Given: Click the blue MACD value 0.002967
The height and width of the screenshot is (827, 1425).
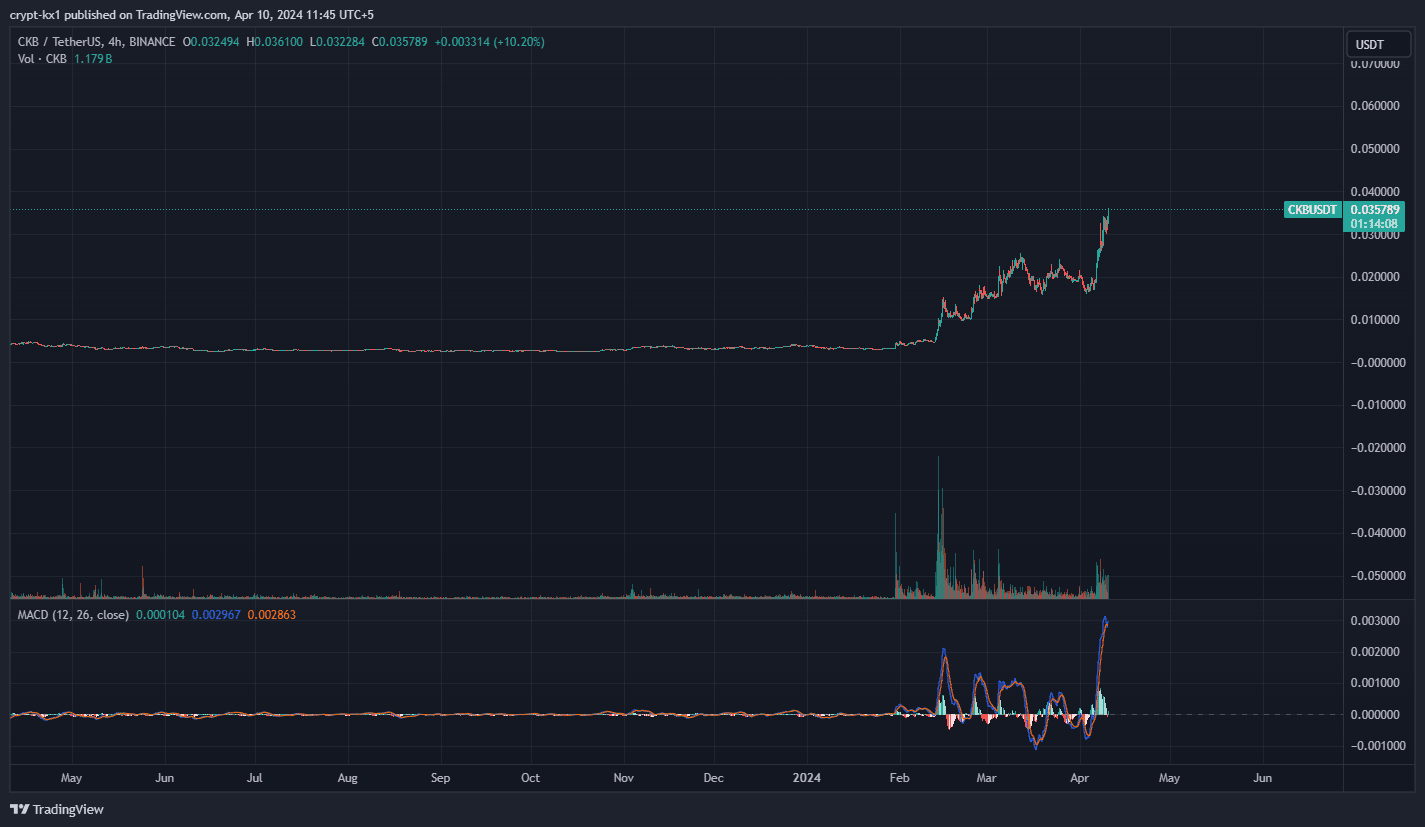Looking at the screenshot, I should [216, 615].
